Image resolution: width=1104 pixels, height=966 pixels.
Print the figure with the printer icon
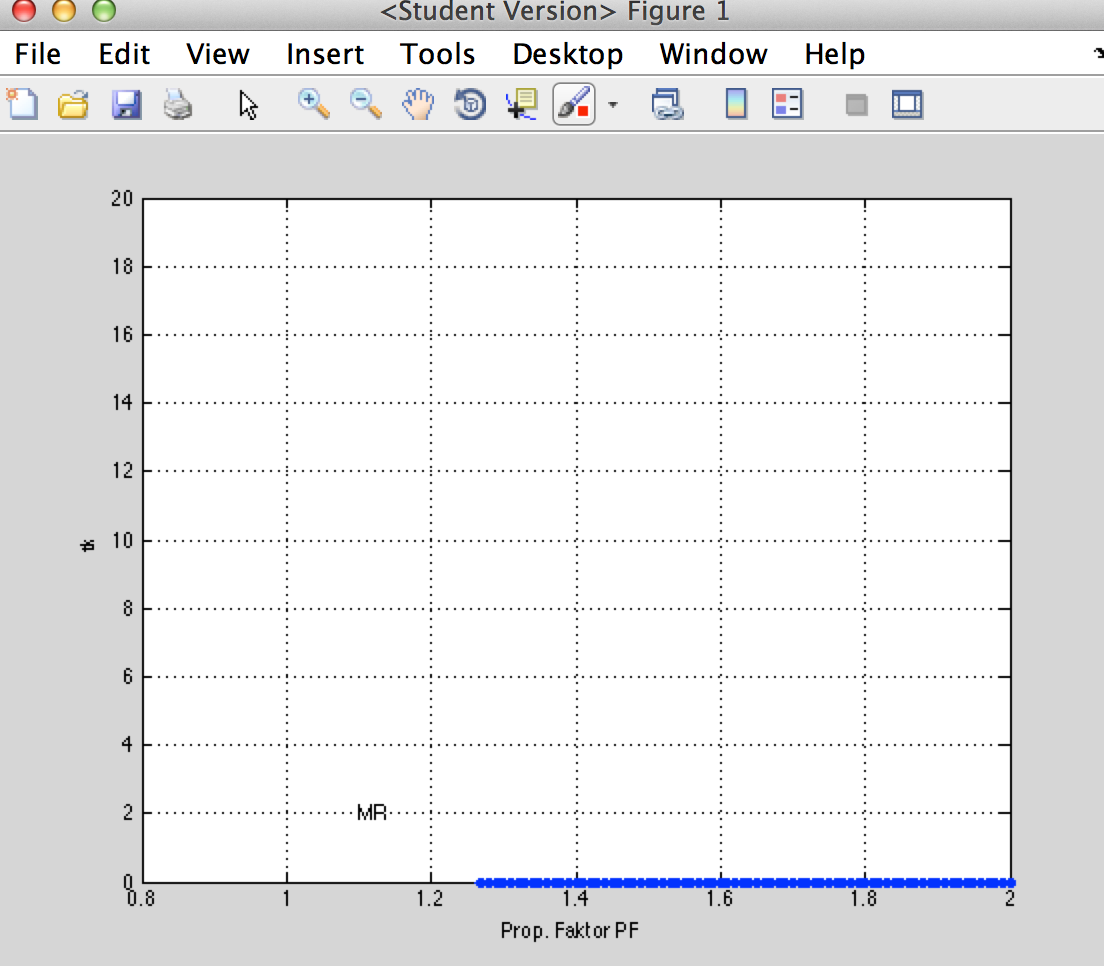(178, 104)
